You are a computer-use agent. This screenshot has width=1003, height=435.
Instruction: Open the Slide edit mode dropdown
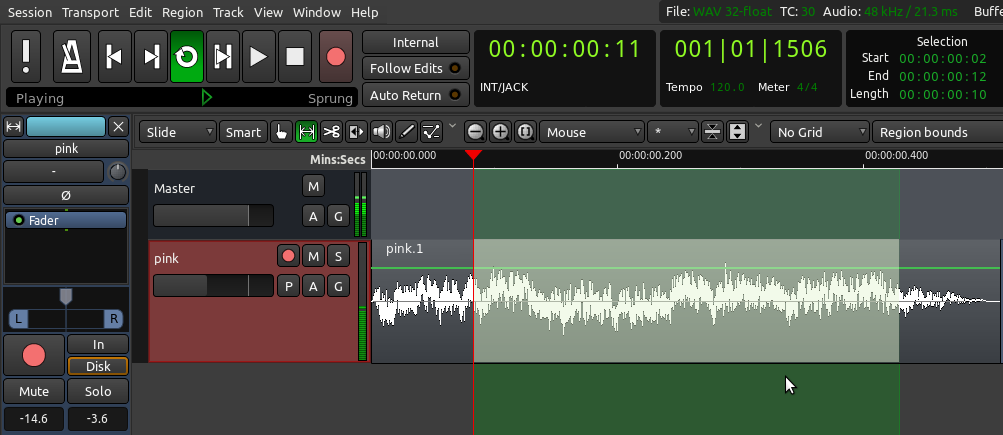(x=178, y=132)
